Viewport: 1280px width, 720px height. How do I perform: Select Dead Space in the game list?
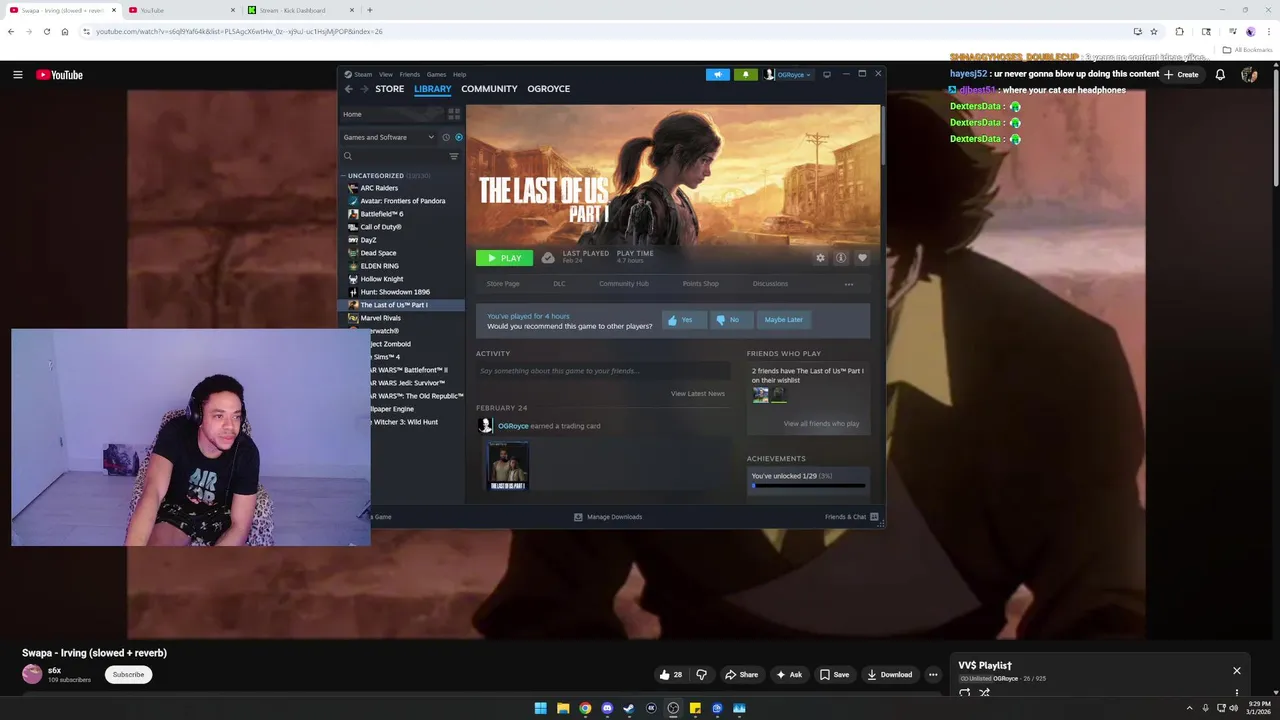378,253
